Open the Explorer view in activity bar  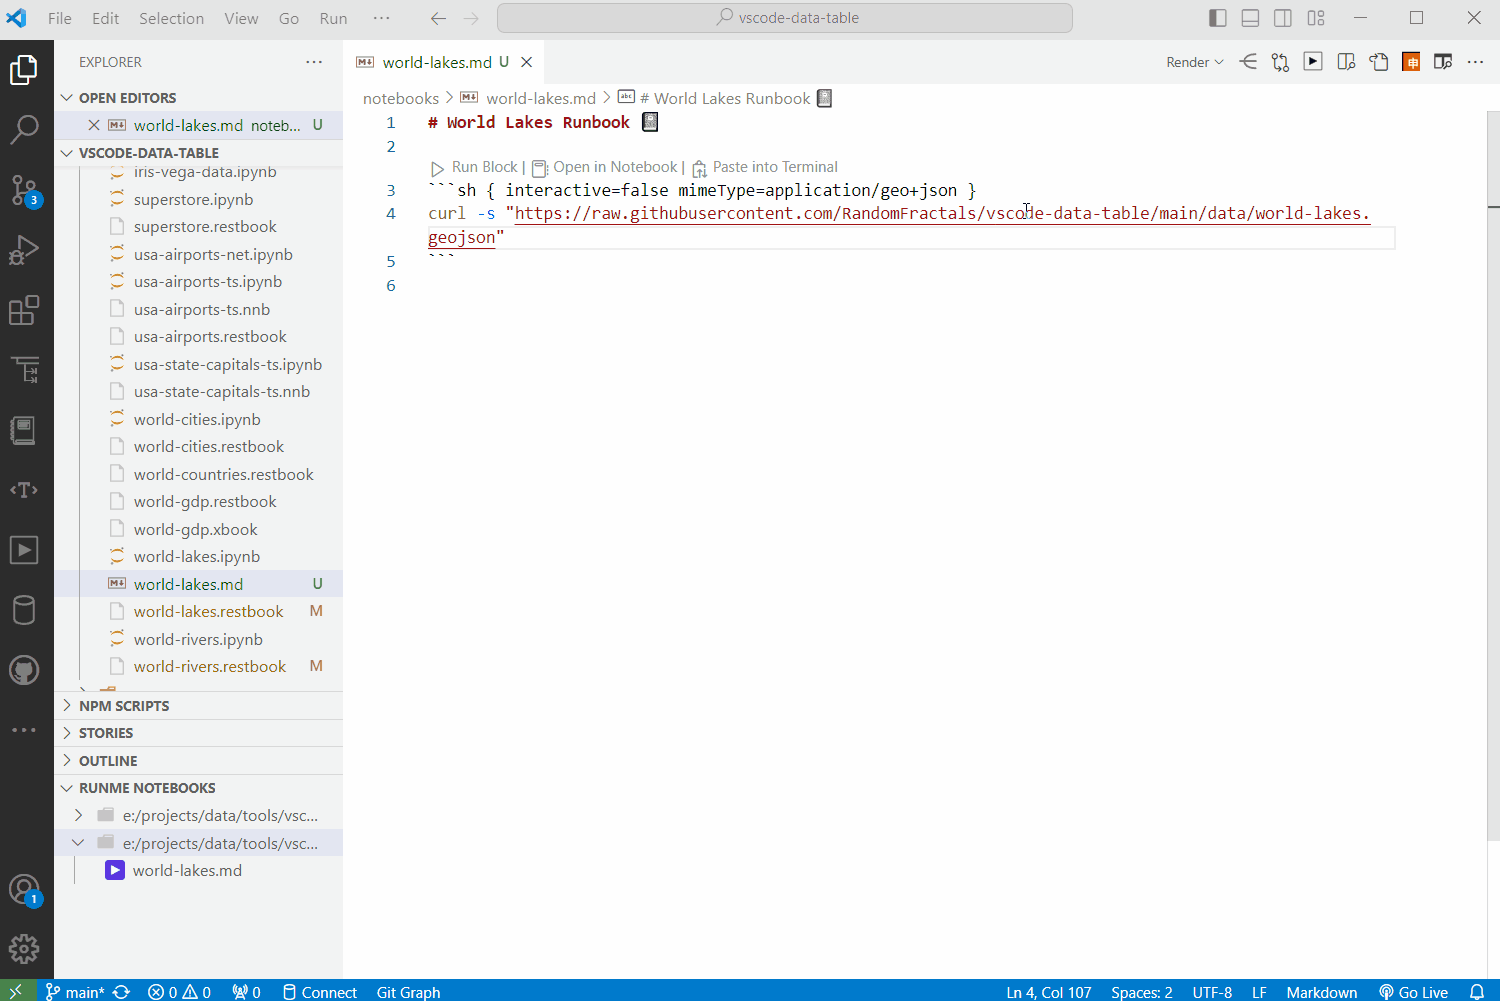pyautogui.click(x=24, y=70)
